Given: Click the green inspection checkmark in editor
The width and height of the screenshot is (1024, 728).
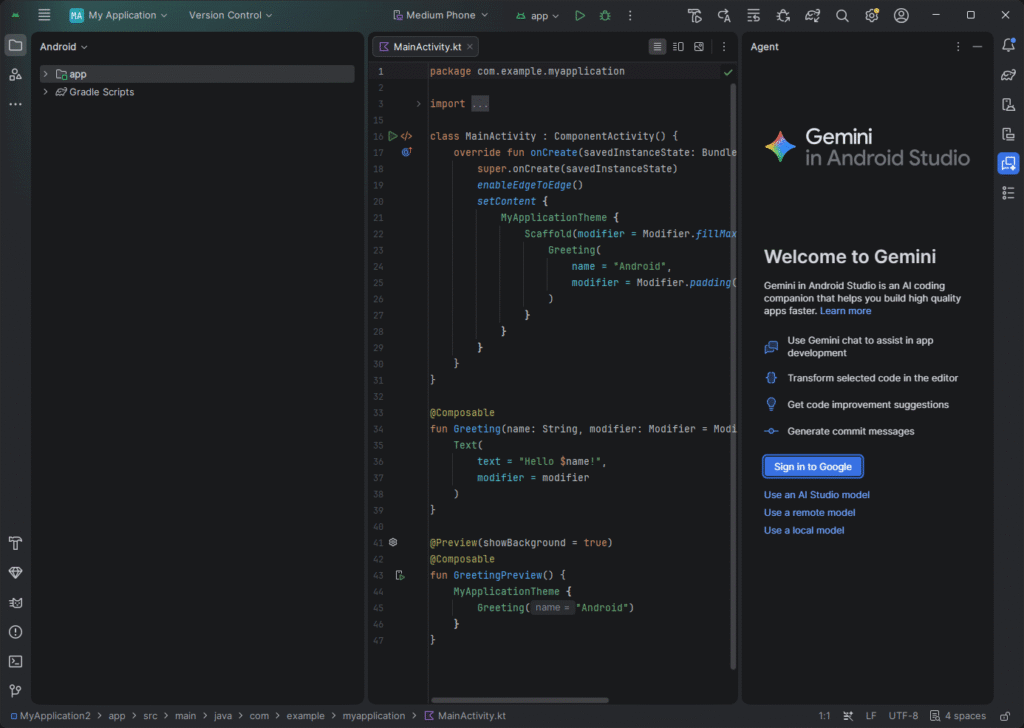Looking at the screenshot, I should pos(728,72).
